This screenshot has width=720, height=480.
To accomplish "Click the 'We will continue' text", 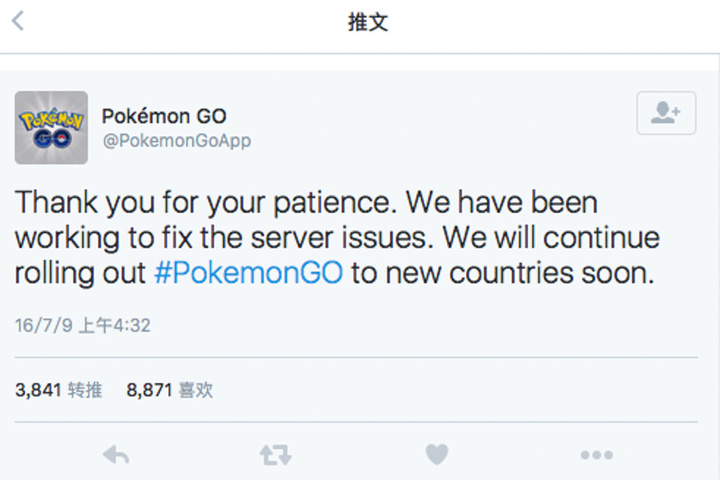I will [x=551, y=238].
